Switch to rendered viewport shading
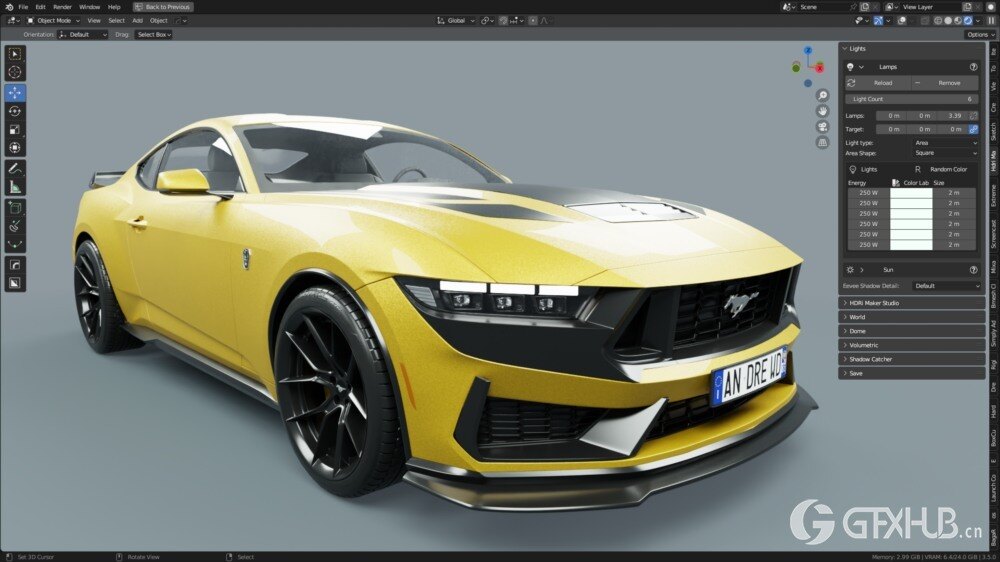This screenshot has height=562, width=1000. pyautogui.click(x=967, y=20)
